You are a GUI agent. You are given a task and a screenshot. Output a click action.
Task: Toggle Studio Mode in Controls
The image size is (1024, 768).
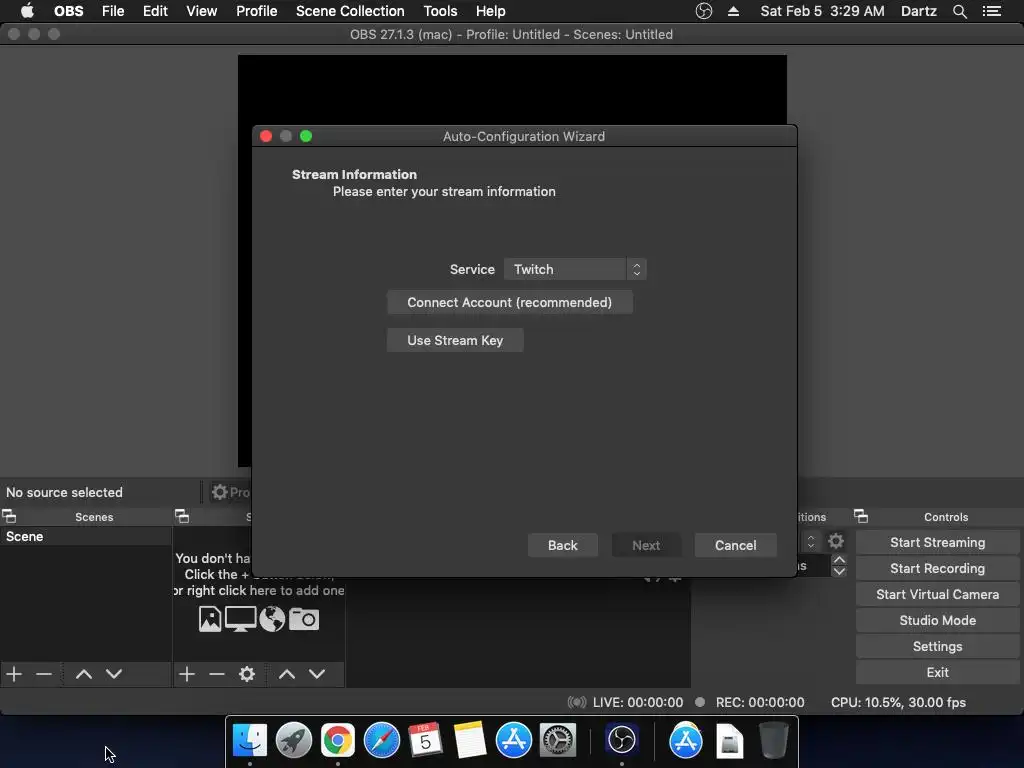click(x=937, y=620)
